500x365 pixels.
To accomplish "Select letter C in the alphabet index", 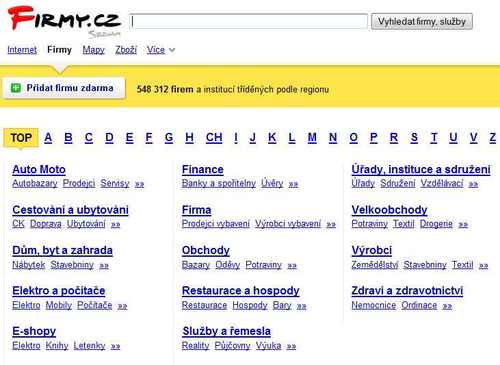I will coord(89,138).
